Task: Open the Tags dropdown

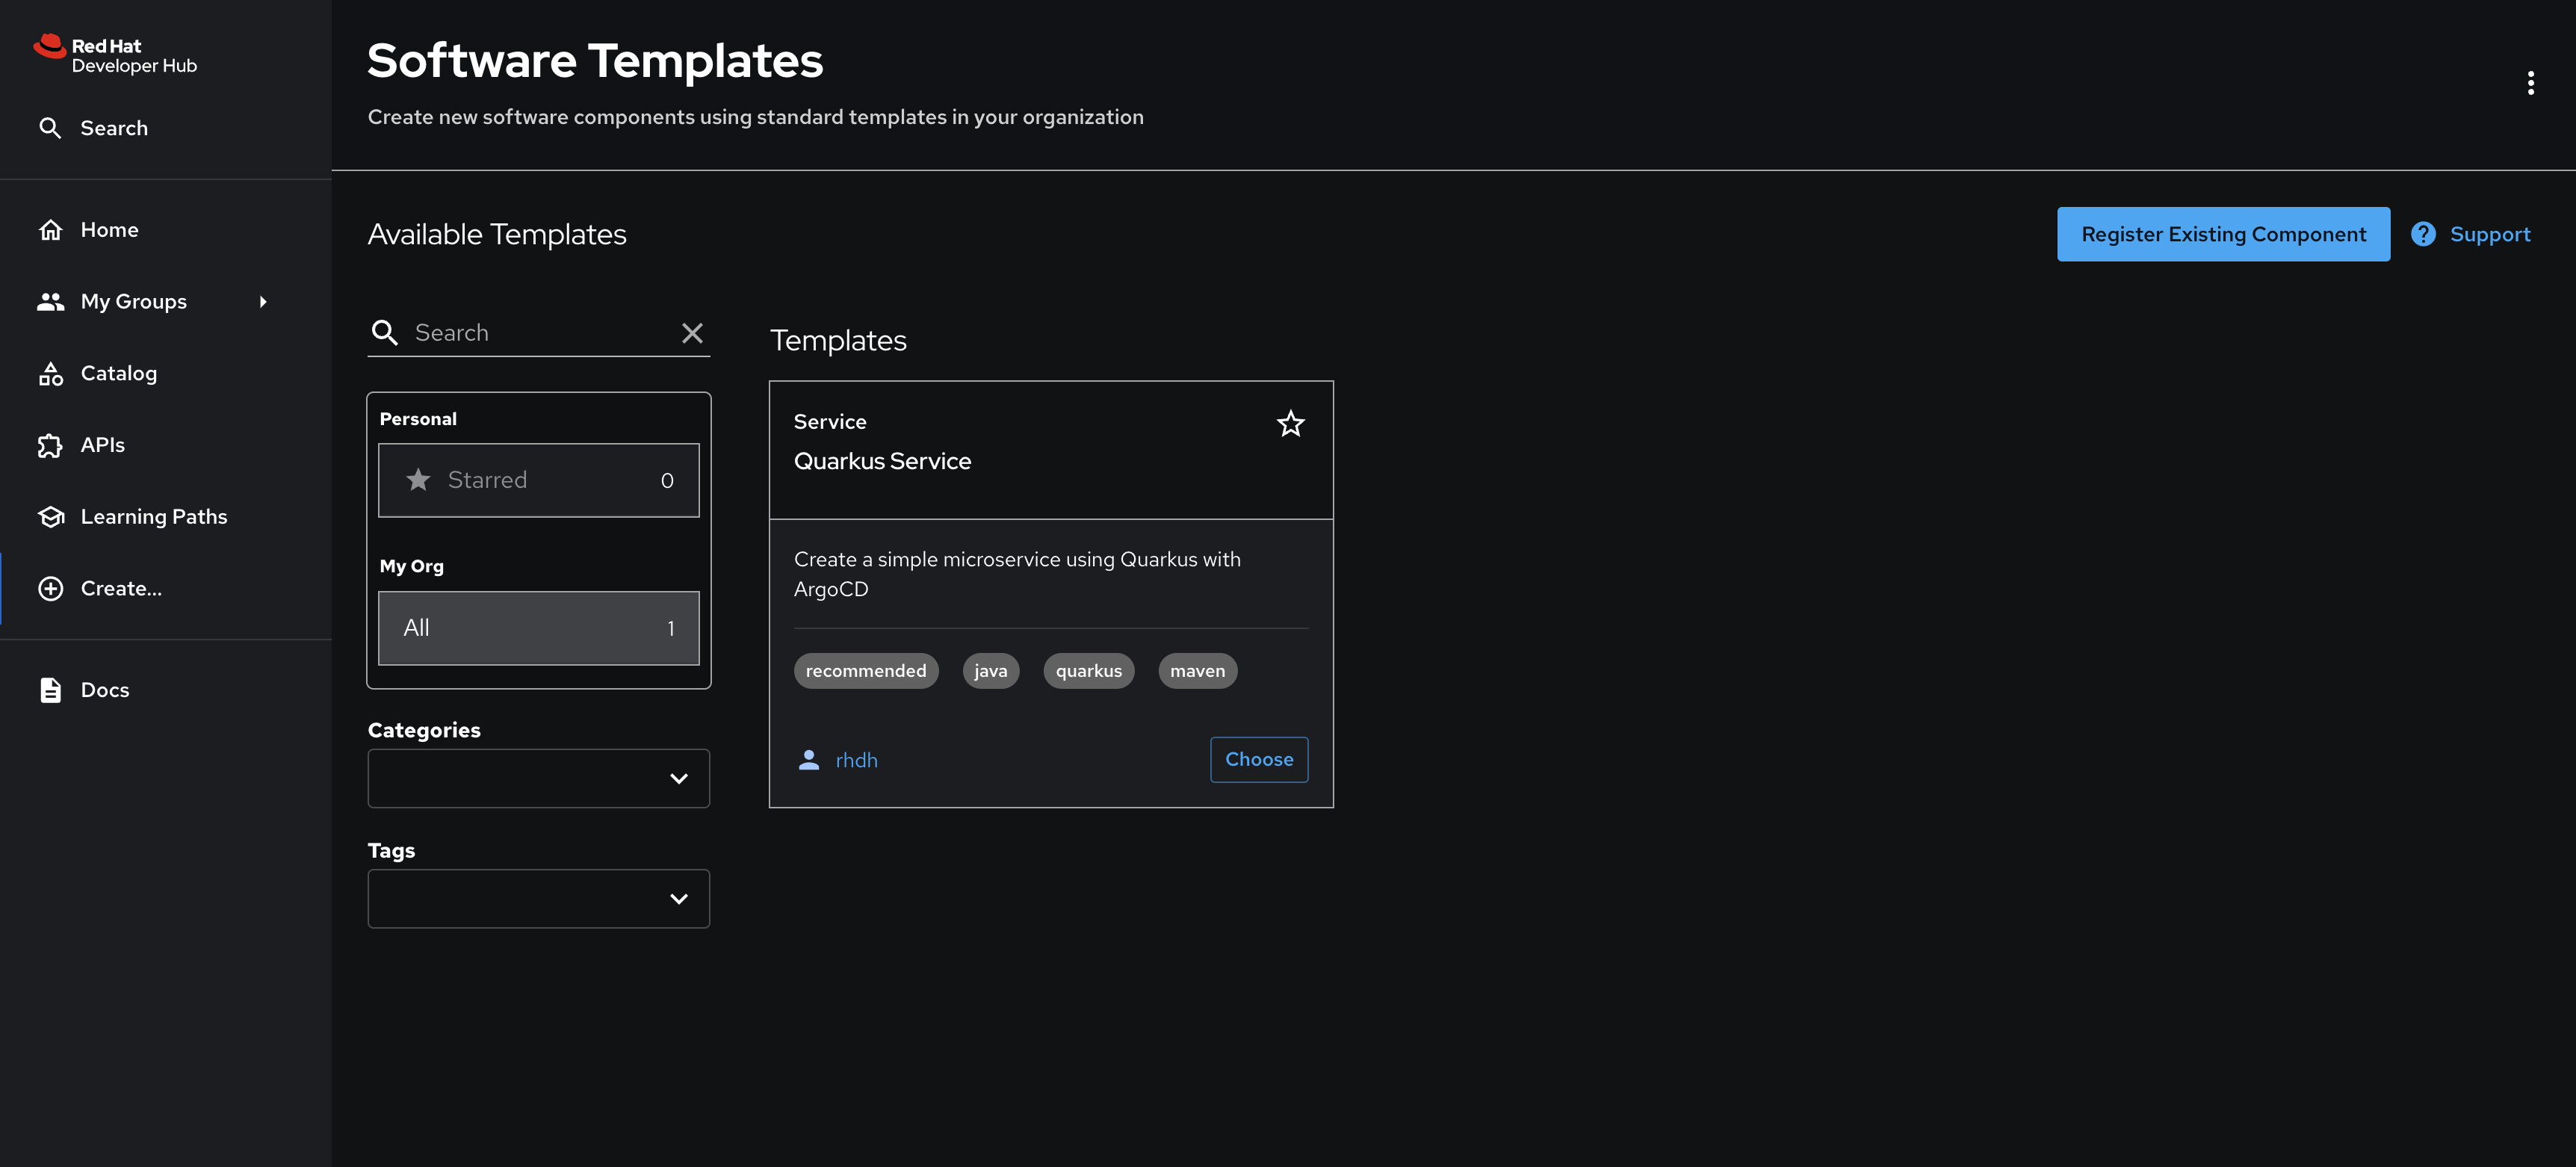Action: [538, 899]
